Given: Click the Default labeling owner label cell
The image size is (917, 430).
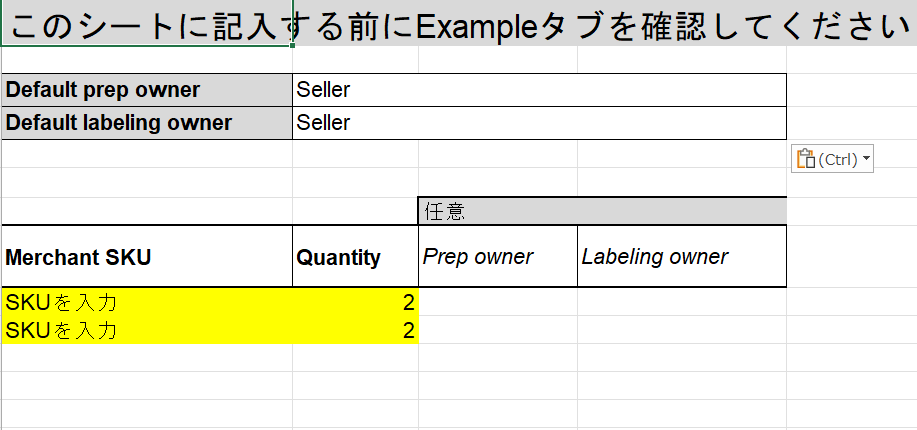Looking at the screenshot, I should coord(147,123).
